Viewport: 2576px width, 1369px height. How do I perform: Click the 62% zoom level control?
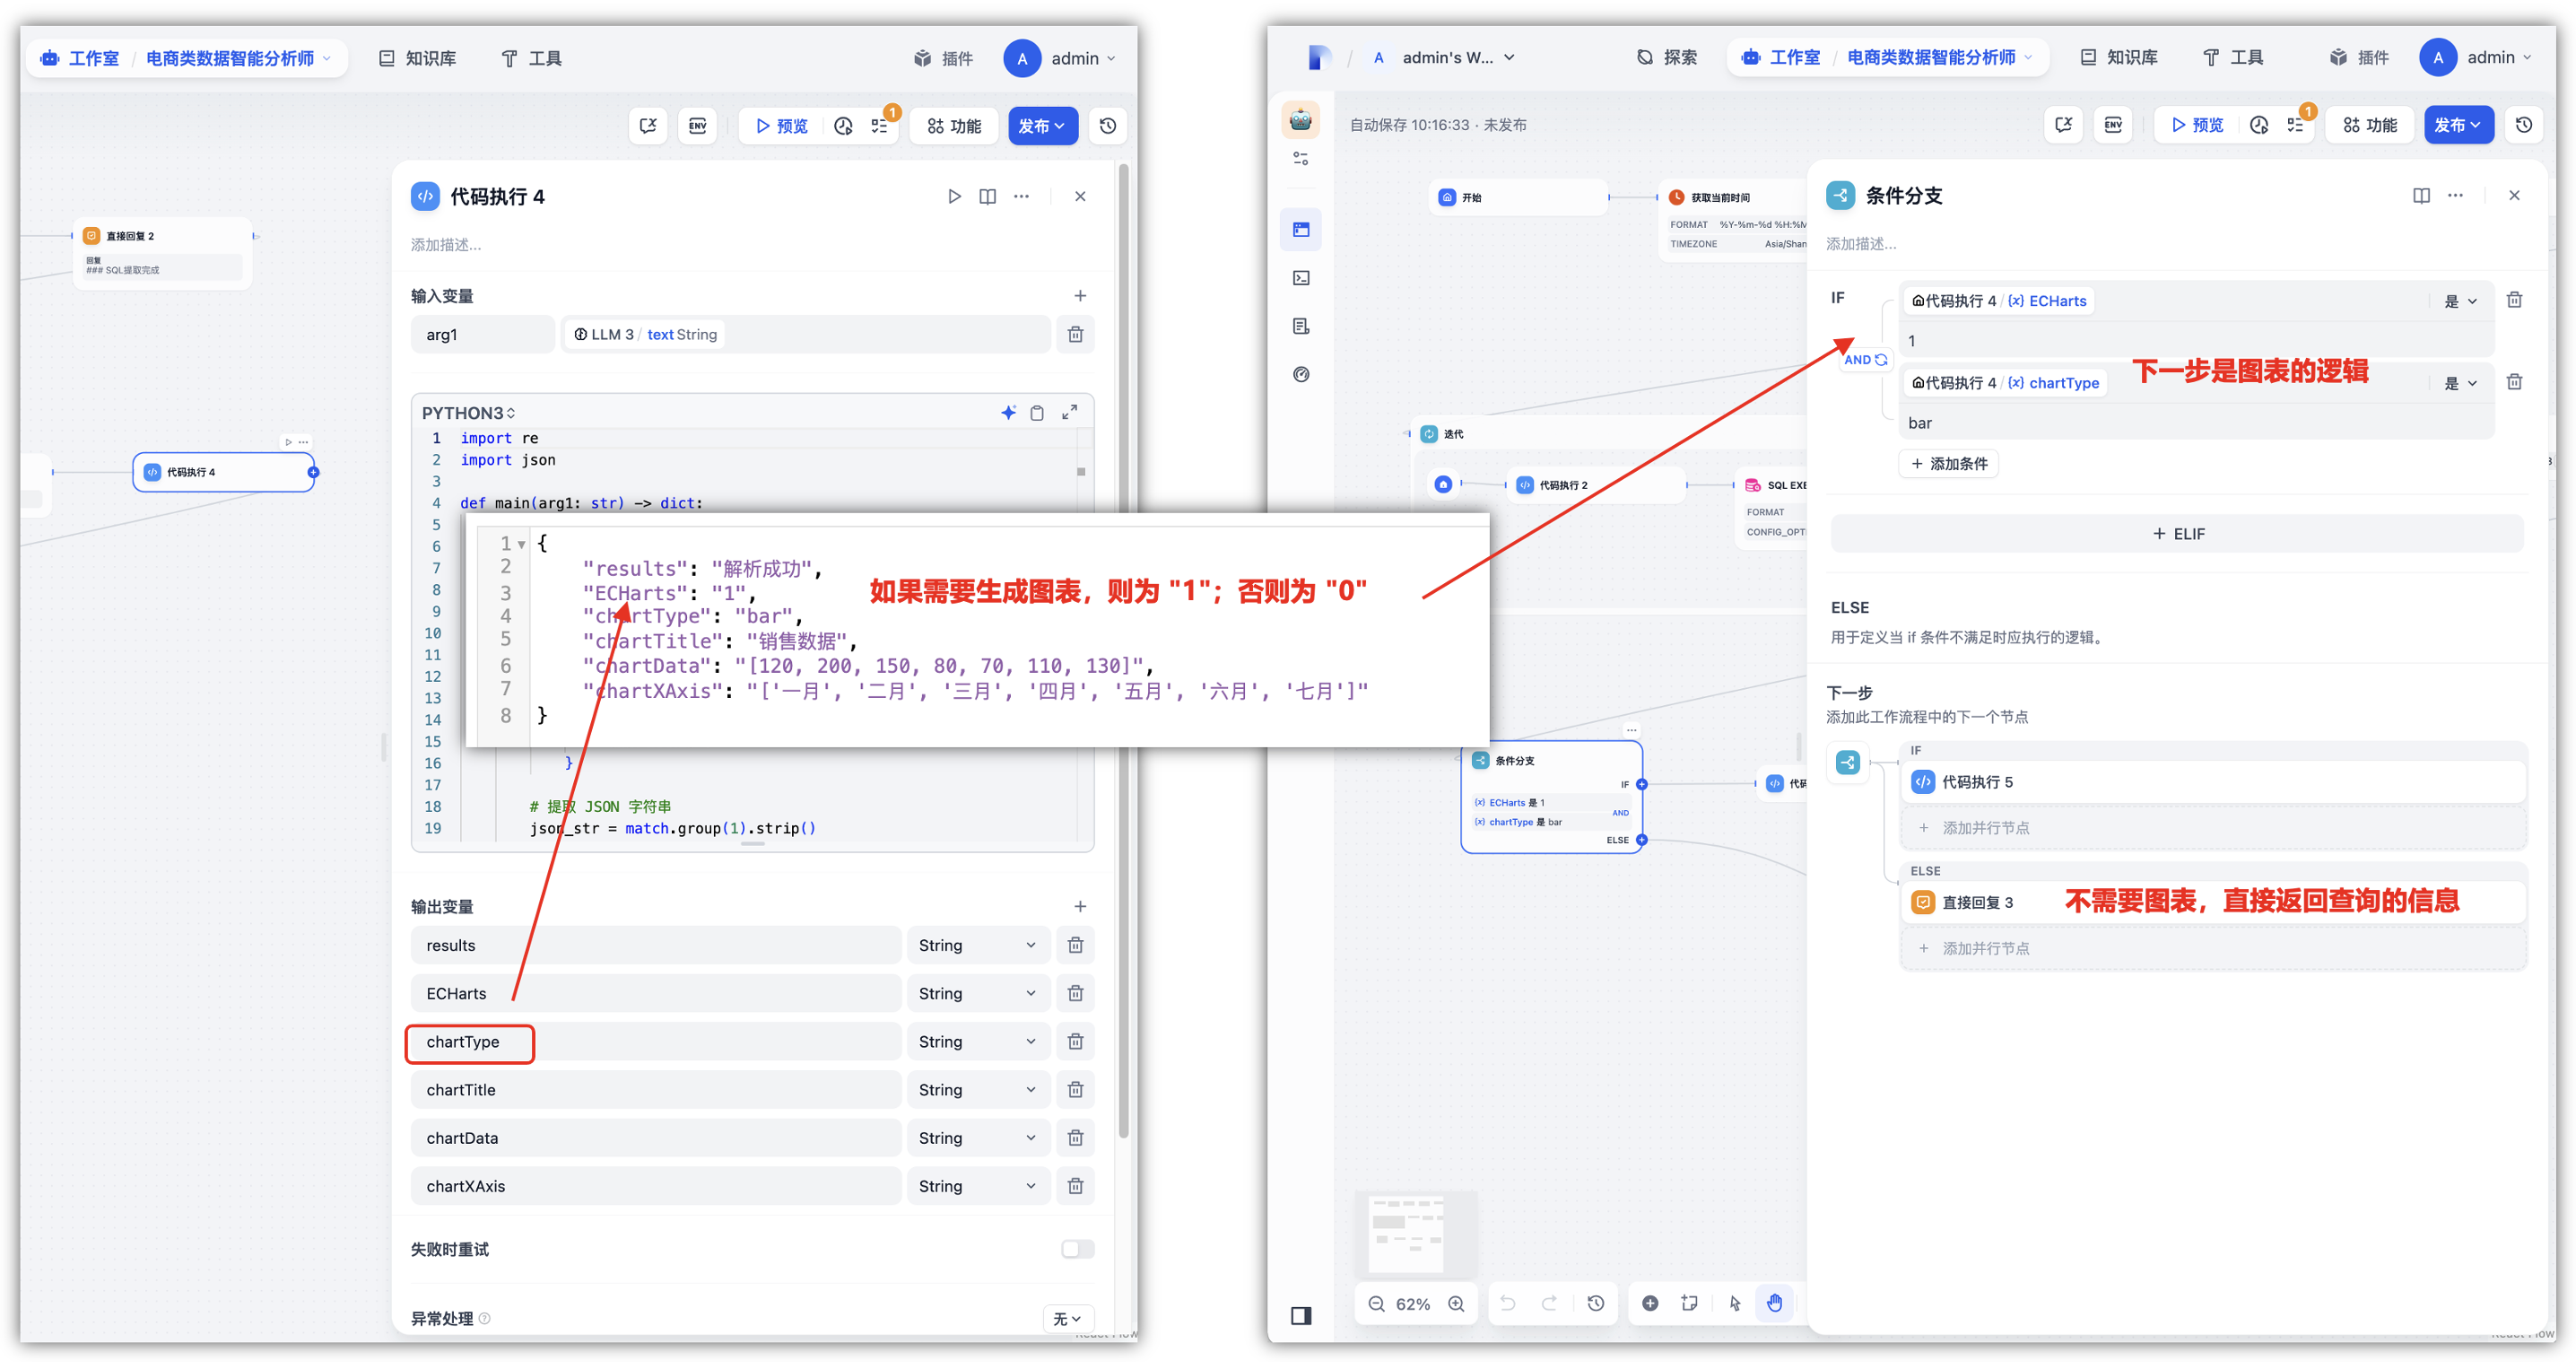point(1413,1303)
